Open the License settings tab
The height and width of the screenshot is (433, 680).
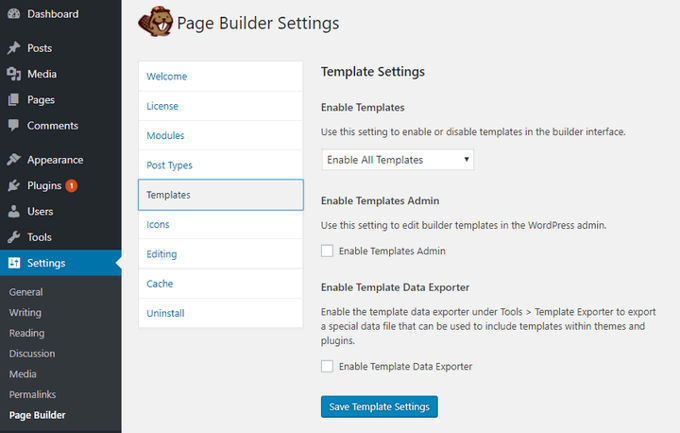click(221, 106)
